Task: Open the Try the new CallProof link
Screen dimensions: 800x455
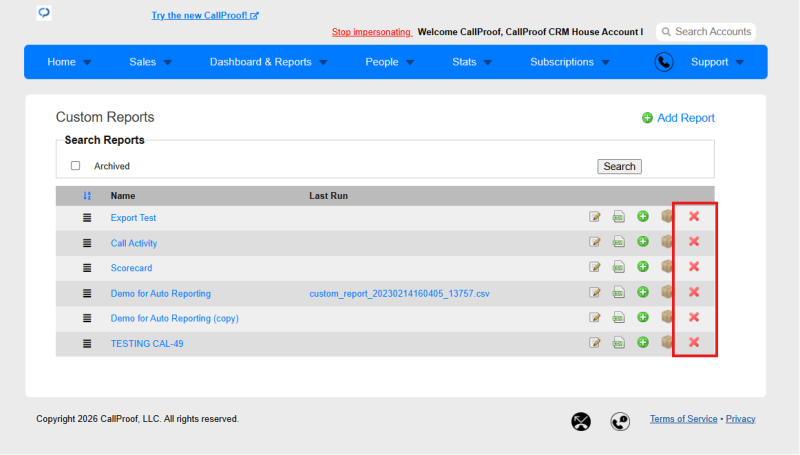Action: tap(205, 15)
